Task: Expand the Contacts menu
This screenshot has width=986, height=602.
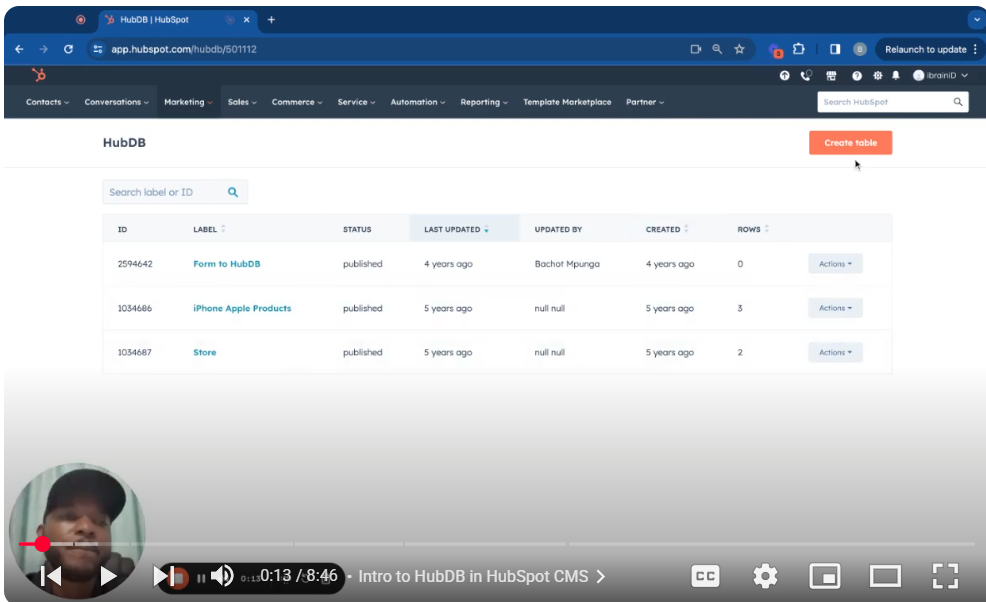Action: 47,102
